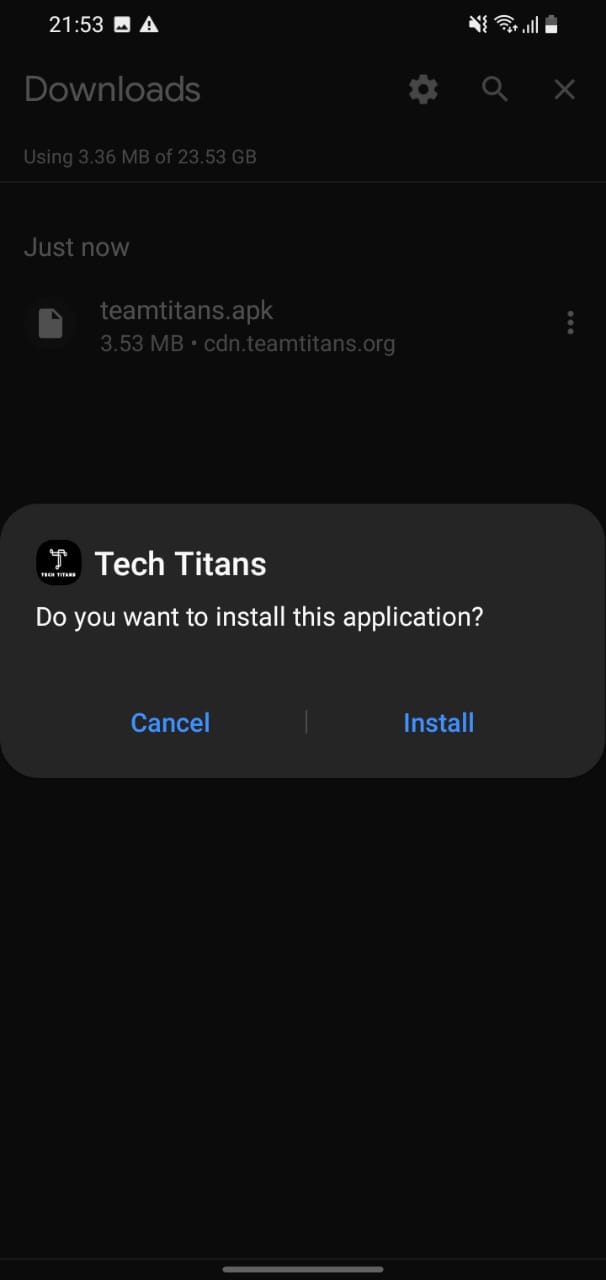Viewport: 606px width, 1280px height.
Task: Tap the Just now section header
Action: coord(76,247)
